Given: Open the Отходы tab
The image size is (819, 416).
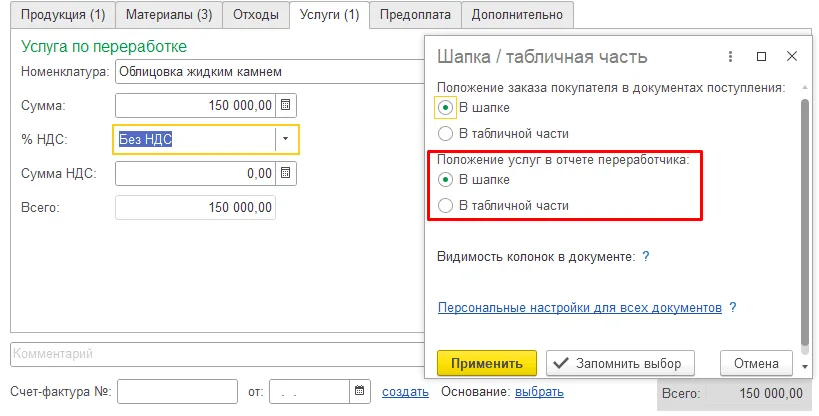Looking at the screenshot, I should pos(255,15).
